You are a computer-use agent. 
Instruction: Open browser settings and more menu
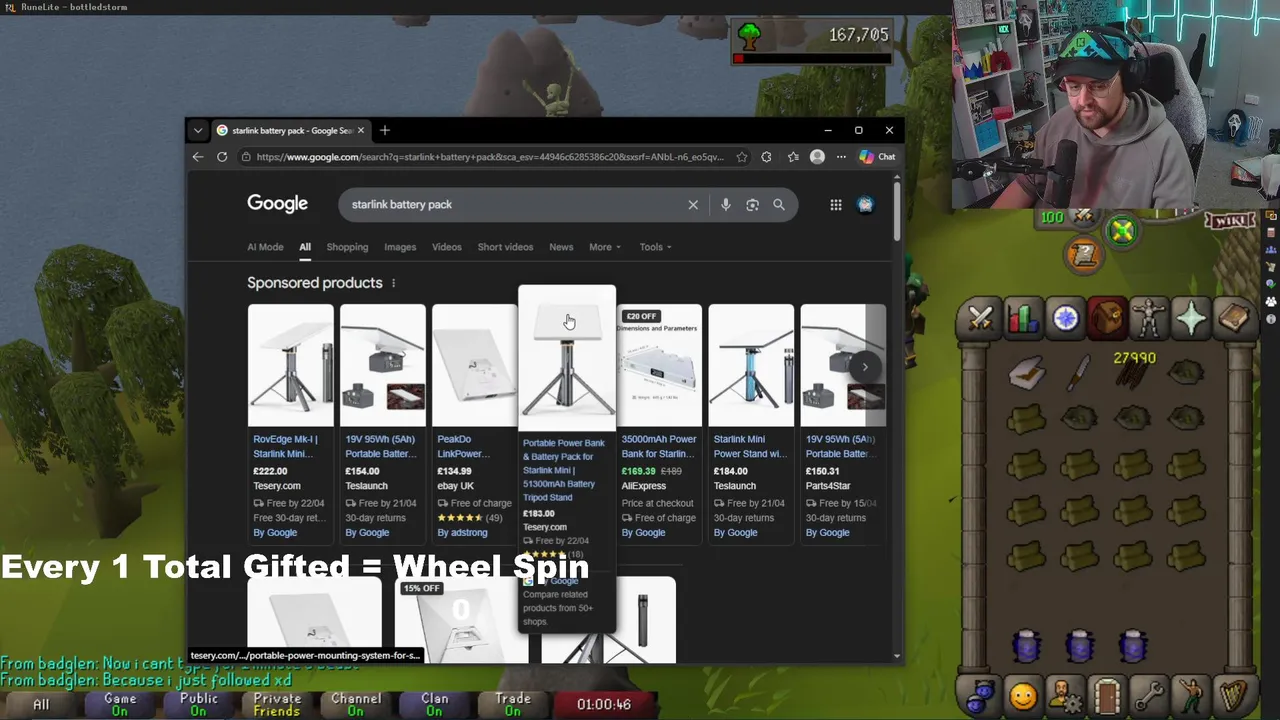point(841,157)
